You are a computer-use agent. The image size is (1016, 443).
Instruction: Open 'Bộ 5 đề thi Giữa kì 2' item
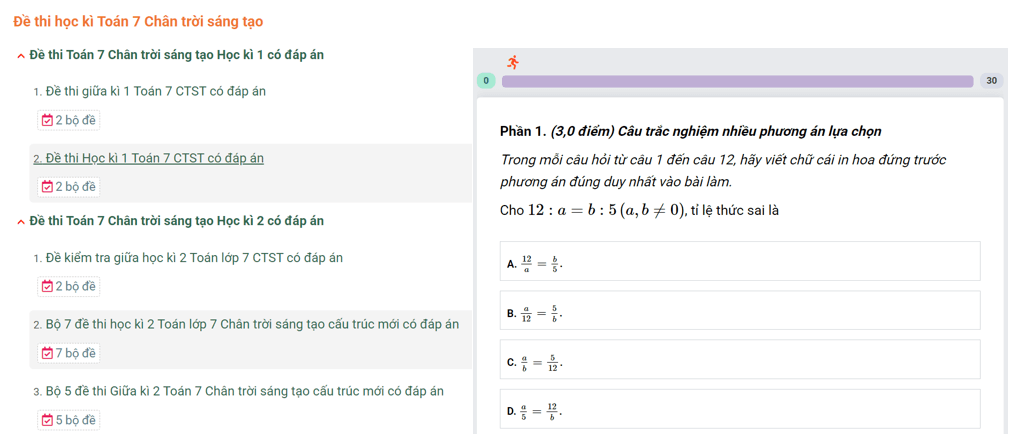[x=238, y=391]
